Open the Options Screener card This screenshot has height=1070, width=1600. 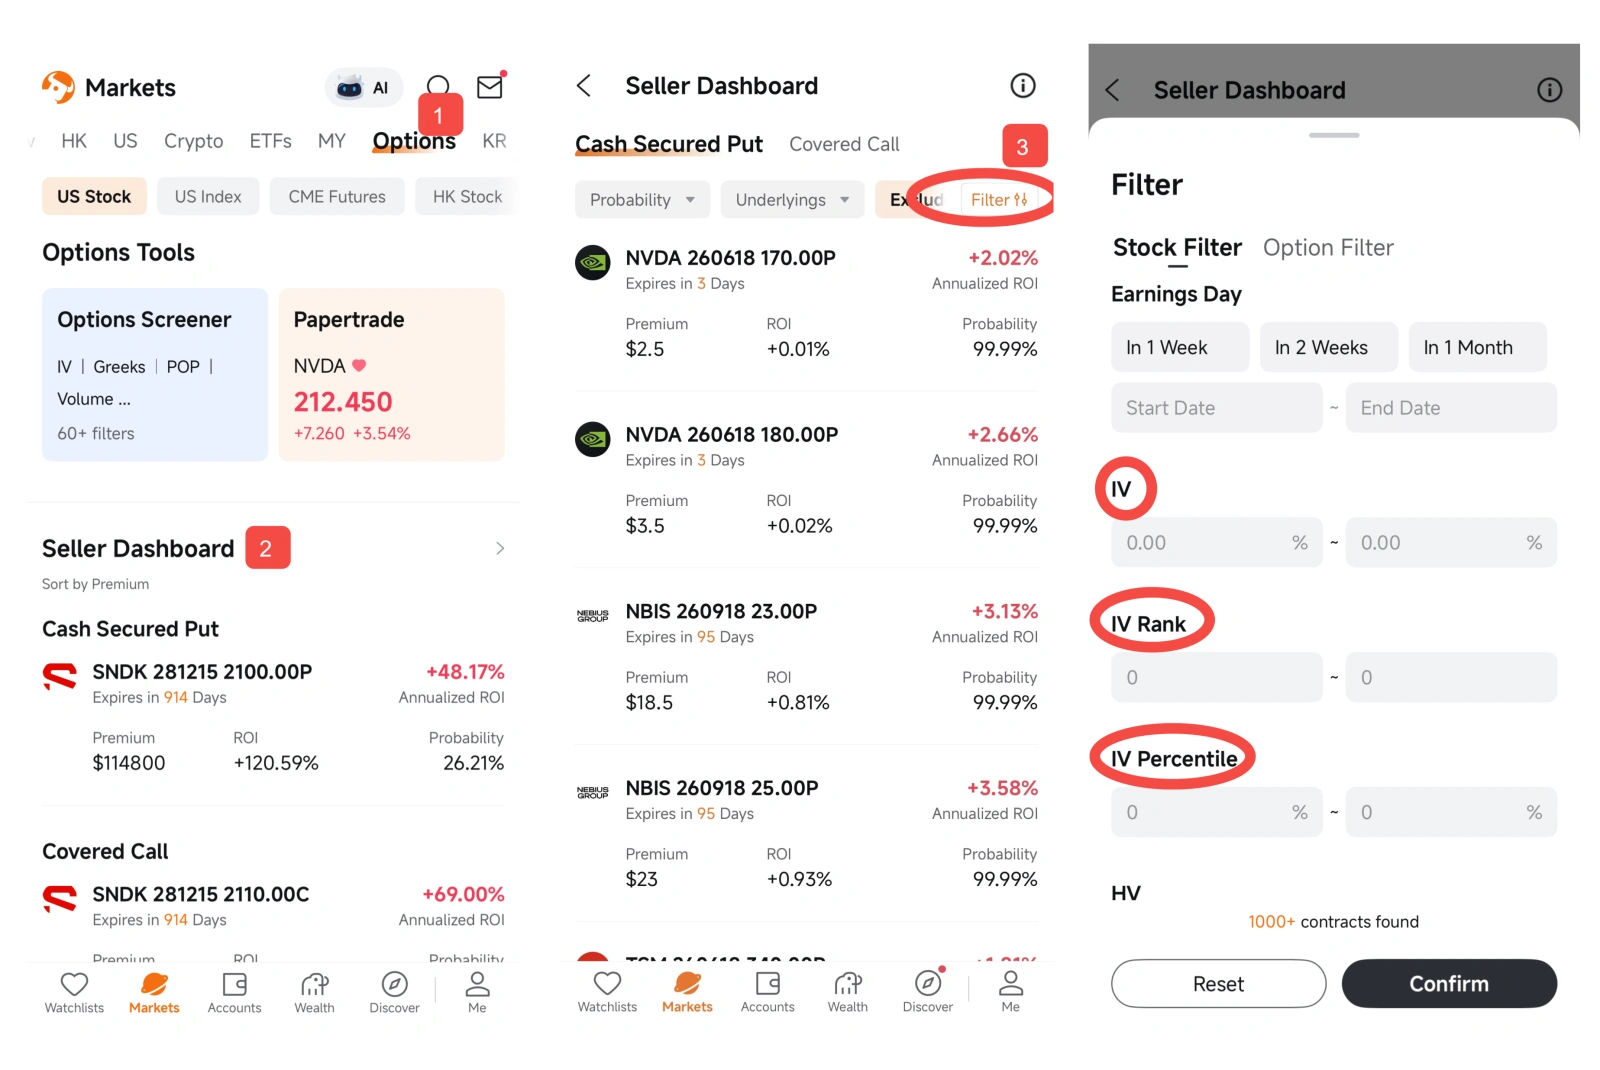pyautogui.click(x=155, y=375)
